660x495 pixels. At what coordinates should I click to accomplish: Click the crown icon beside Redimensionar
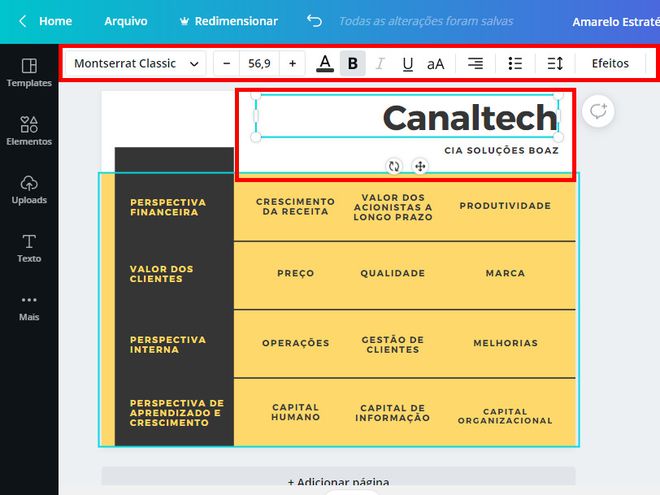click(x=184, y=21)
